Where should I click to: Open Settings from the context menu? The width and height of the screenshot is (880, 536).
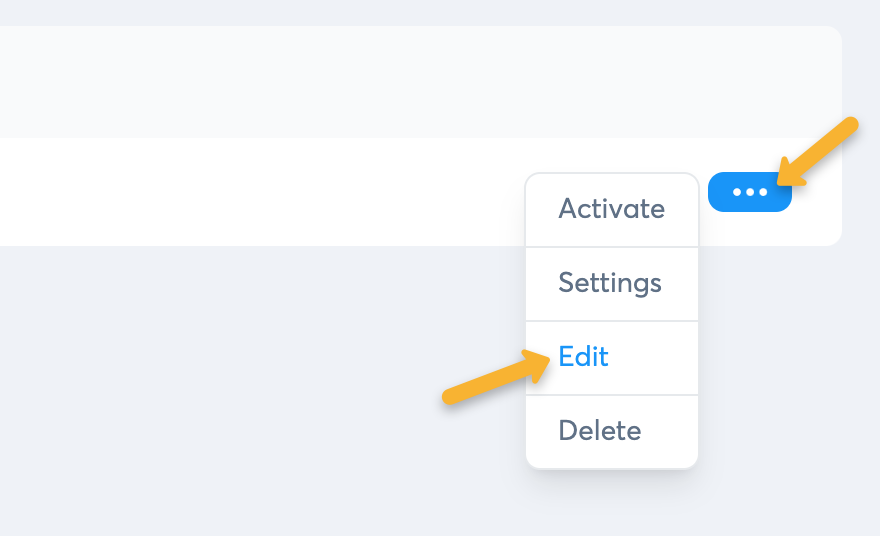coord(610,283)
